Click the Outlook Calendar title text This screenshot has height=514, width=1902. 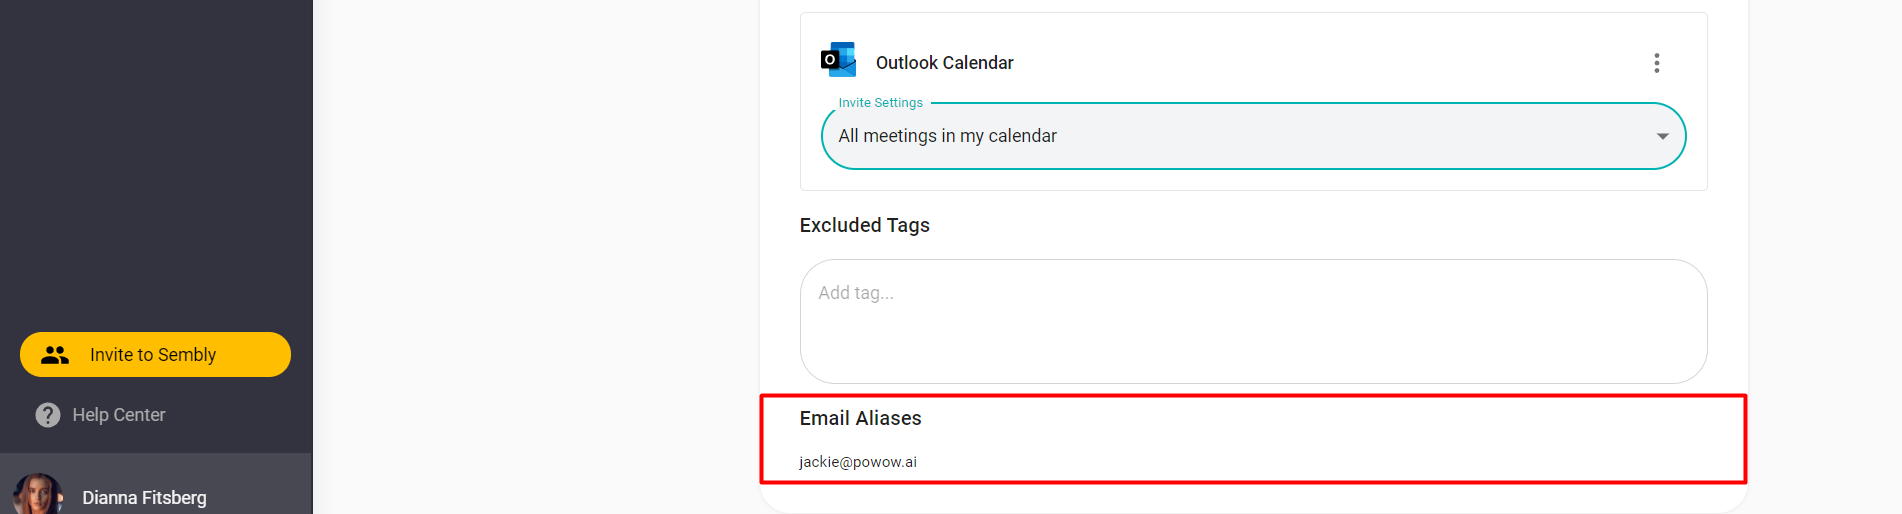coord(944,63)
